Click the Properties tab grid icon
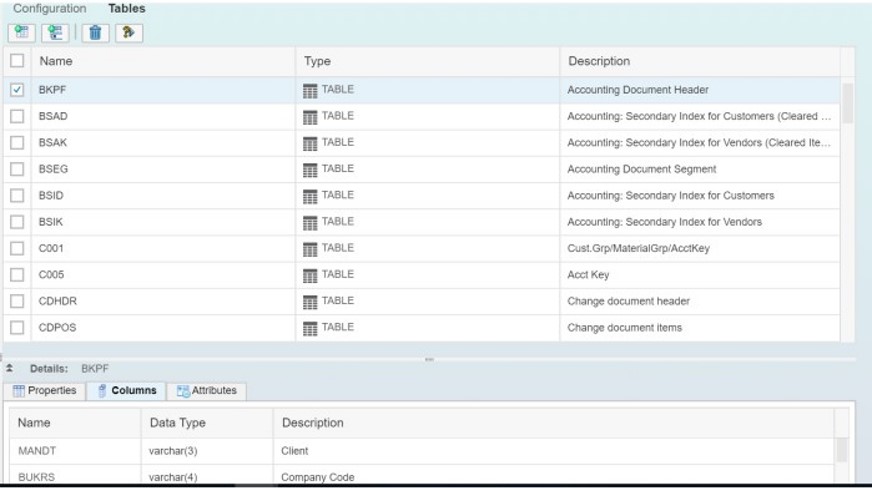Viewport: 872px width, 488px height. tap(19, 391)
